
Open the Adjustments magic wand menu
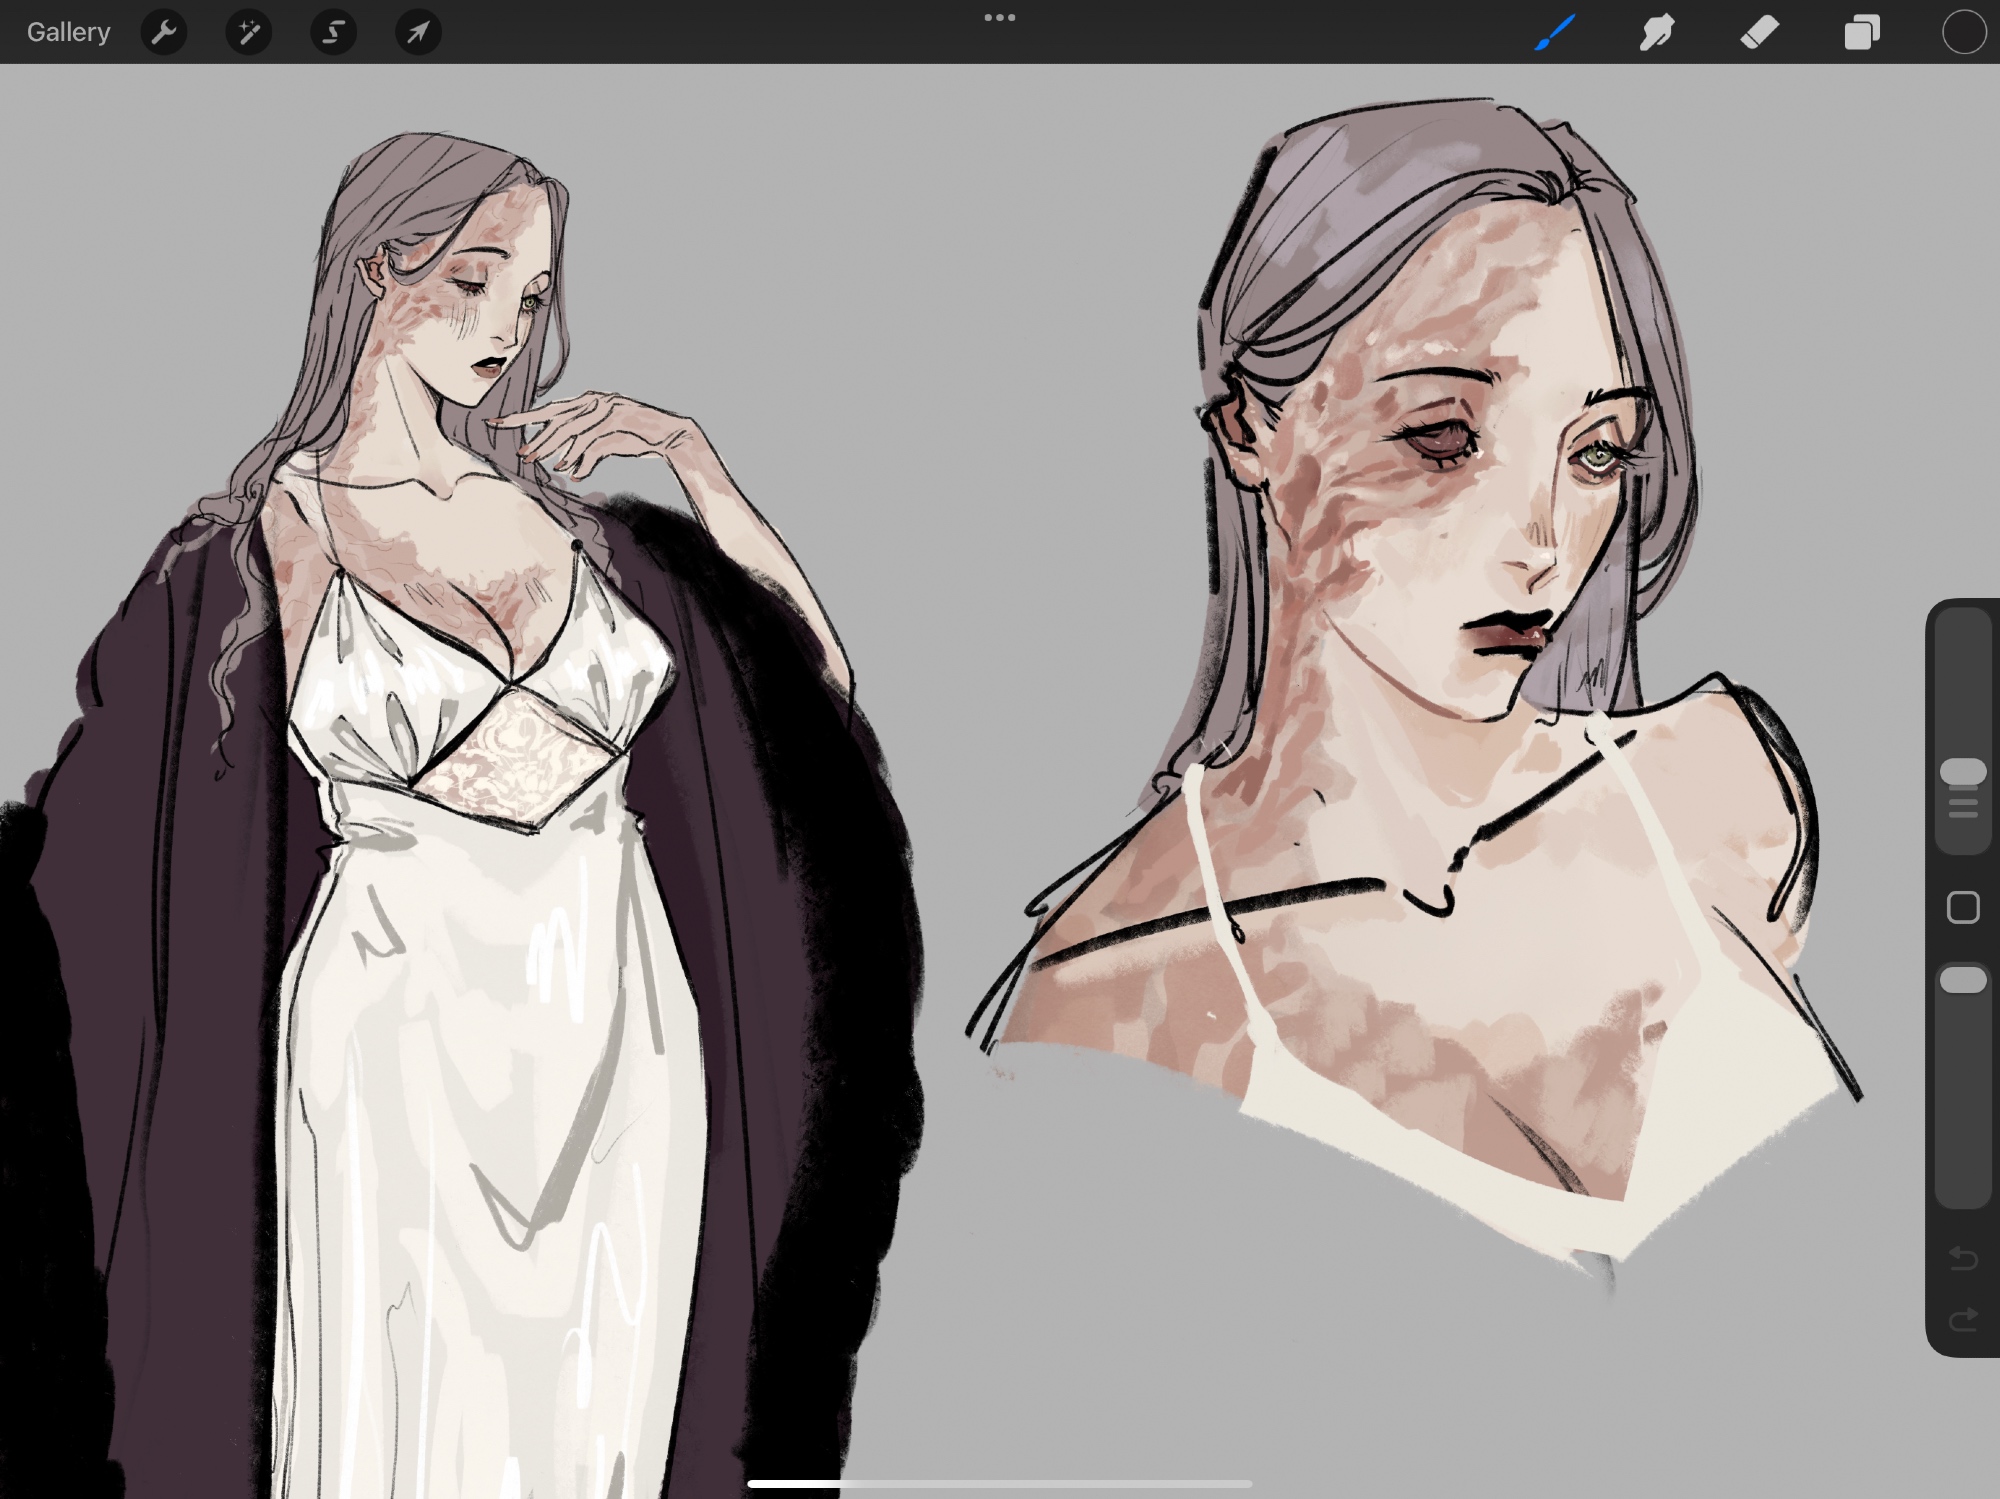249,32
